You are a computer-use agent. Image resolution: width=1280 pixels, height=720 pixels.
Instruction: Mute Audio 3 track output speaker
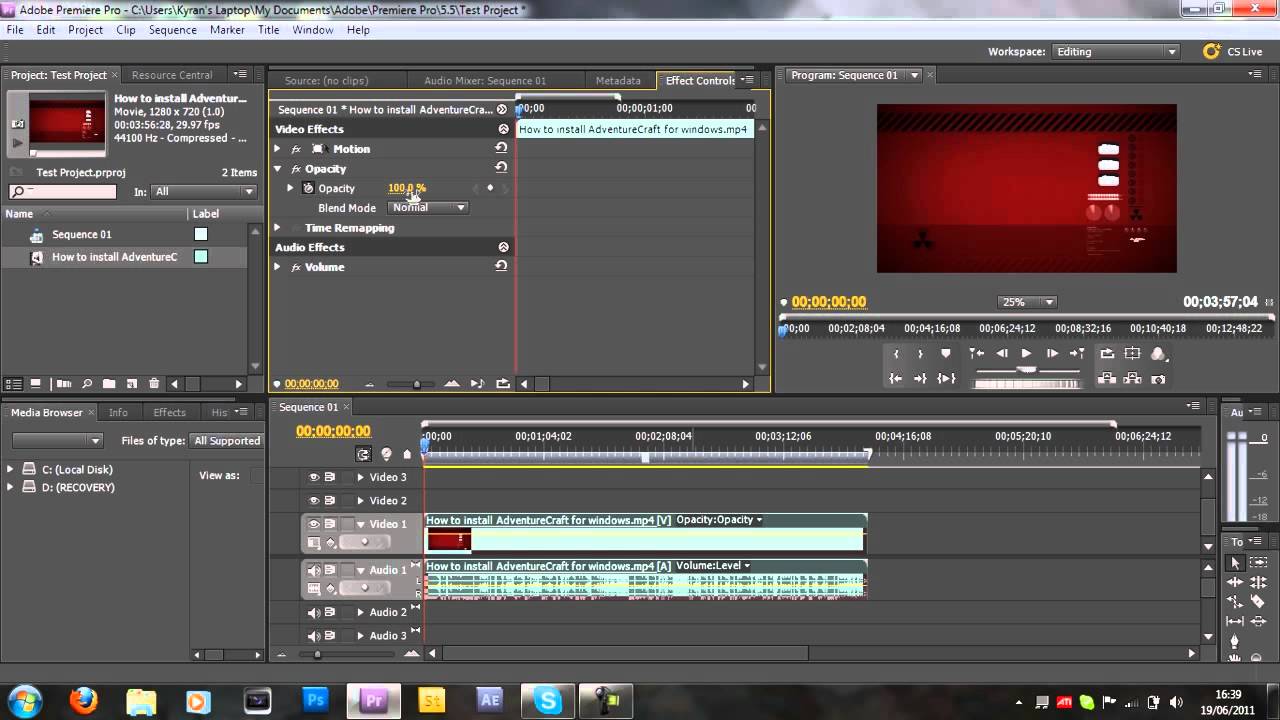tap(314, 636)
